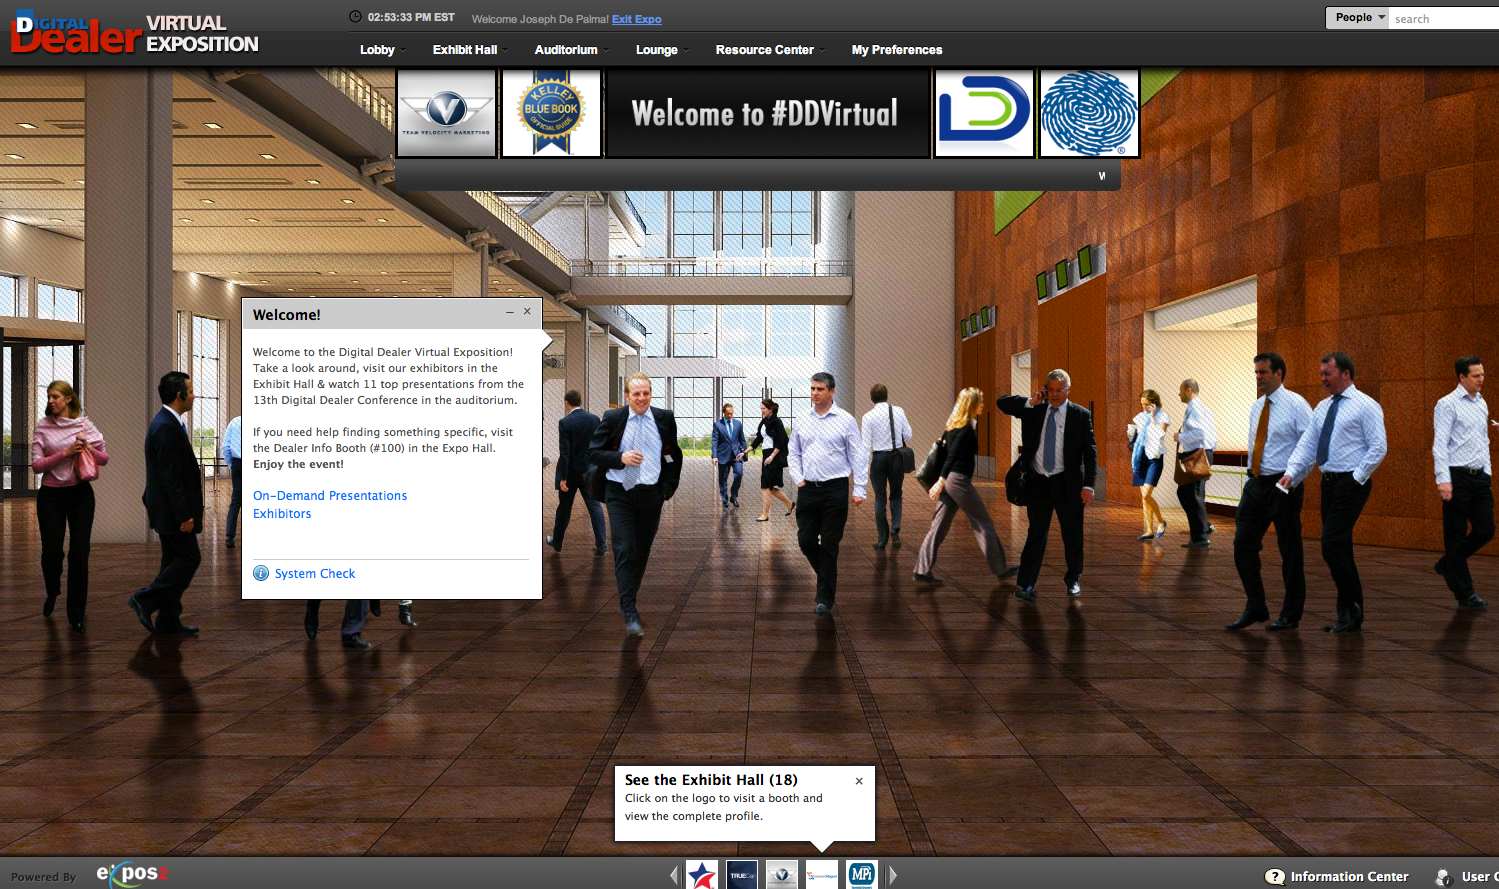The height and width of the screenshot is (889, 1499).
Task: Expand the Lounge dropdown arrow
Action: (x=686, y=50)
